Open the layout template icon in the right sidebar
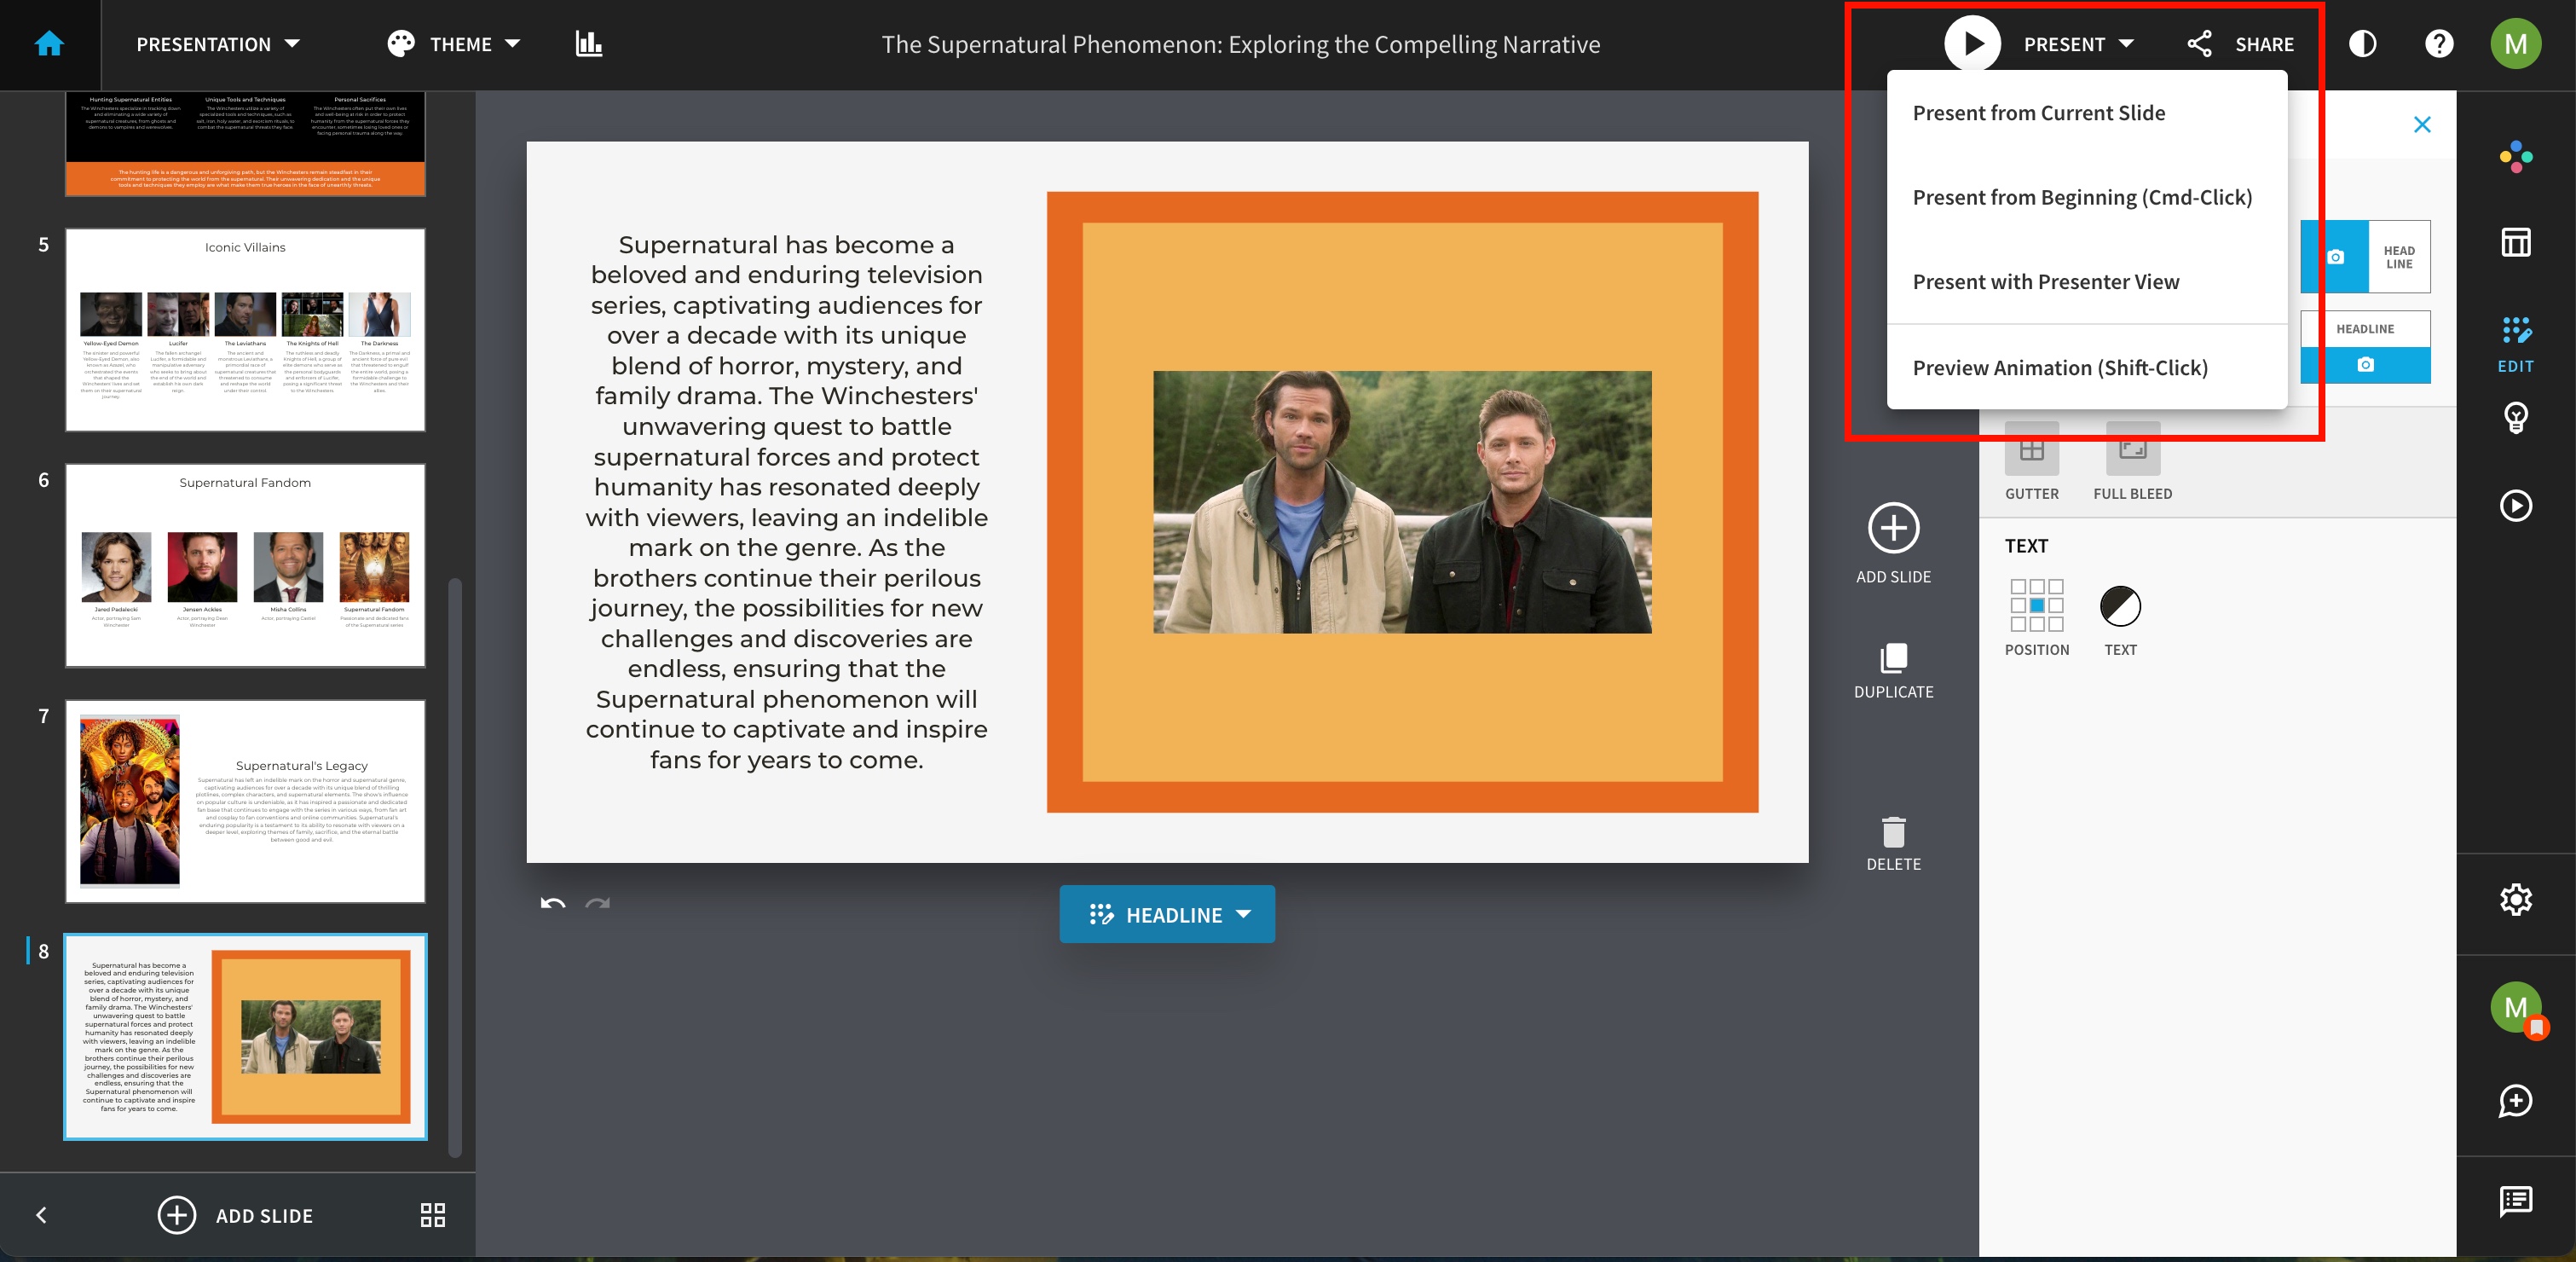2576x1262 pixels. pos(2516,242)
